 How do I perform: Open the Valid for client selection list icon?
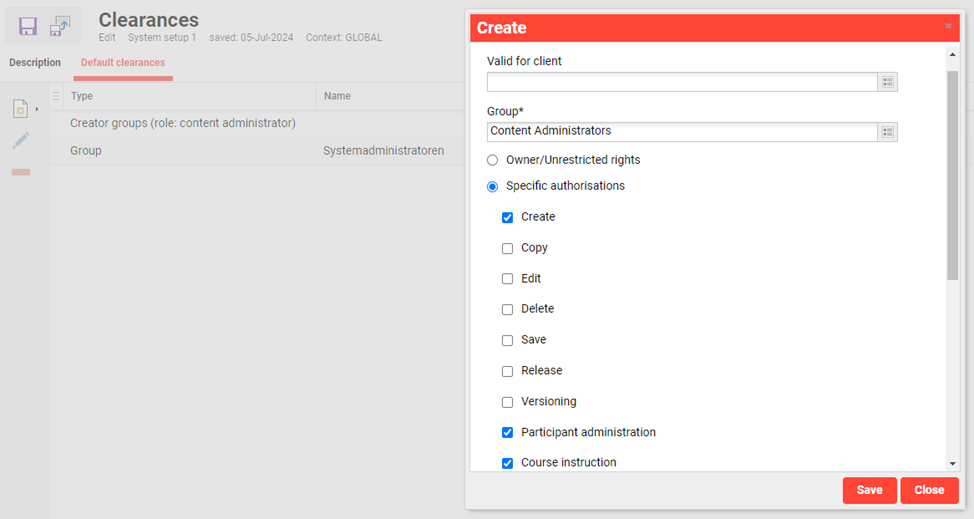click(x=887, y=82)
